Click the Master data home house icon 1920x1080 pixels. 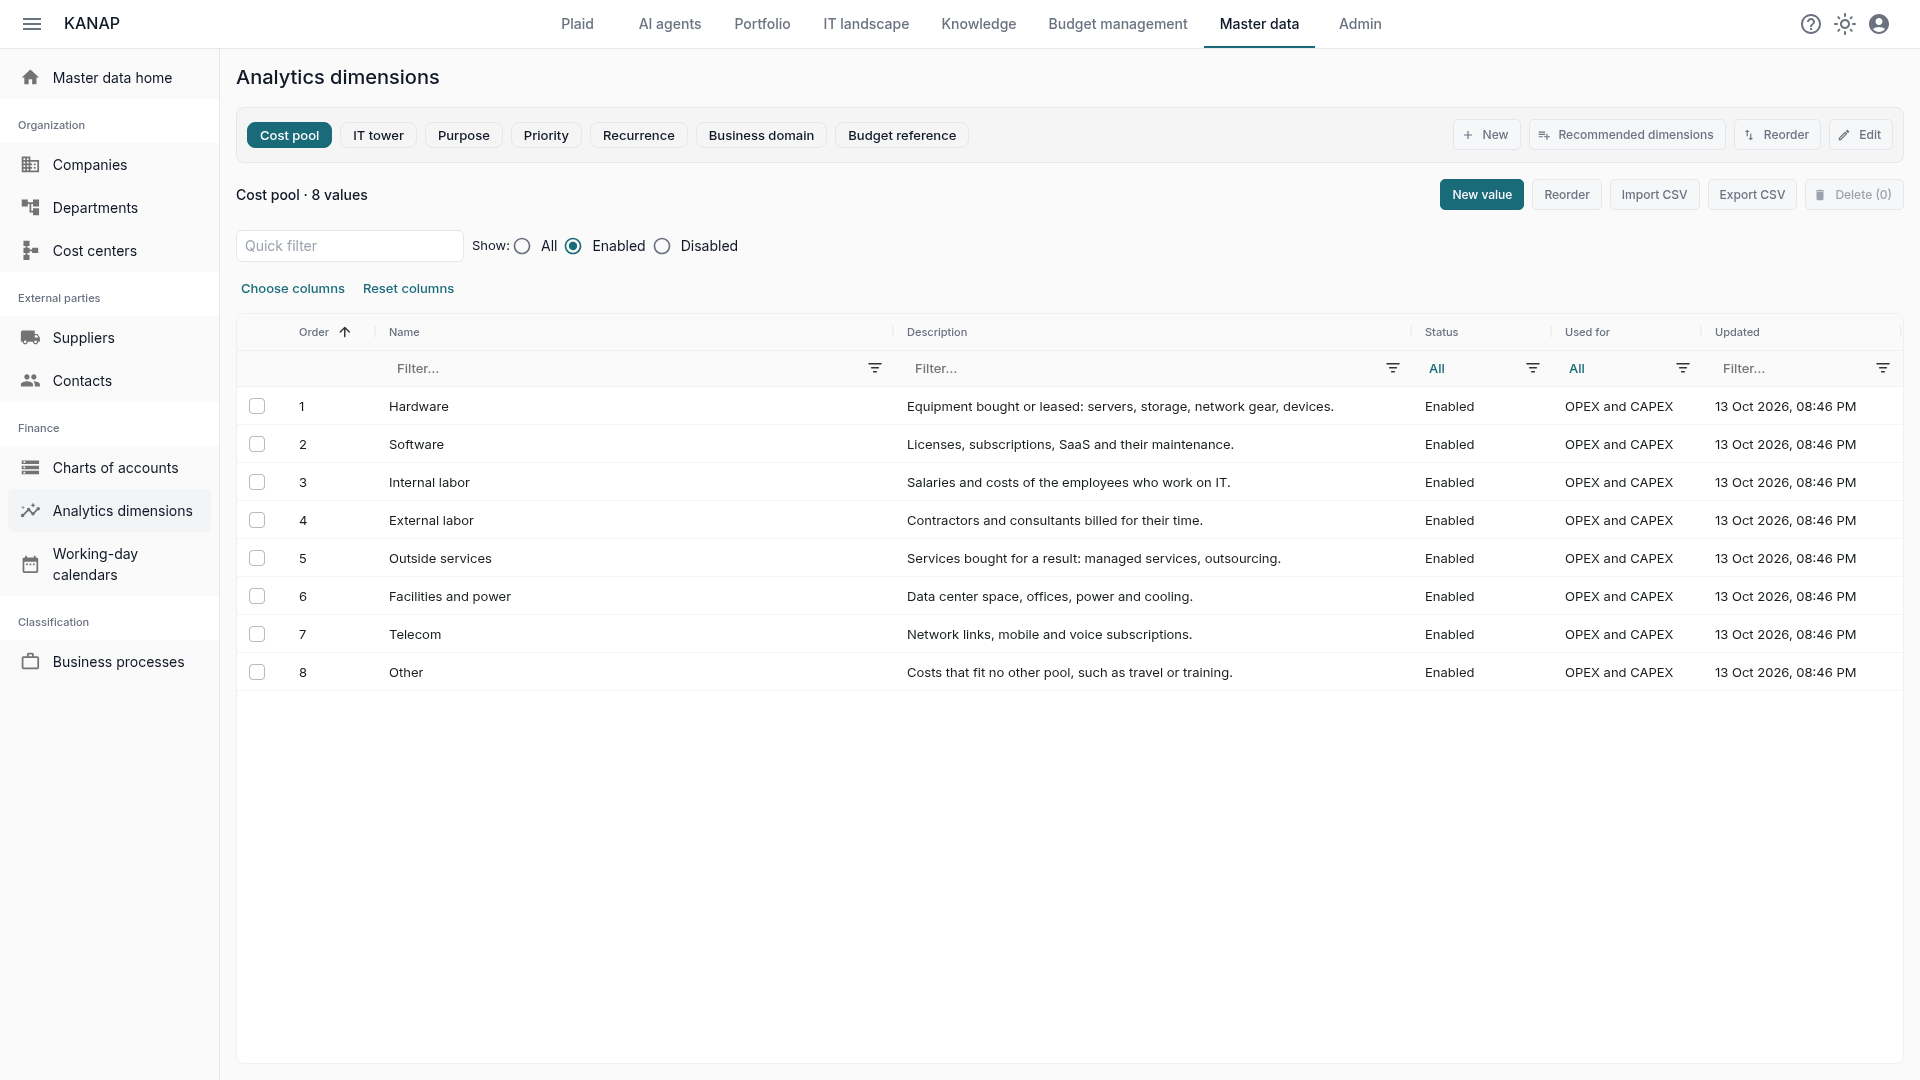[x=31, y=78]
